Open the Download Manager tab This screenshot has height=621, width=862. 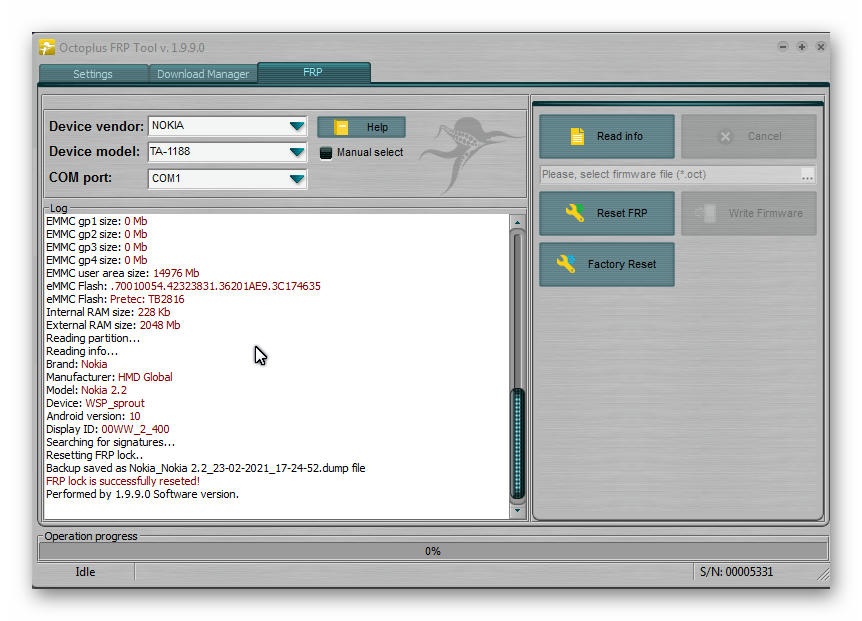pos(203,74)
